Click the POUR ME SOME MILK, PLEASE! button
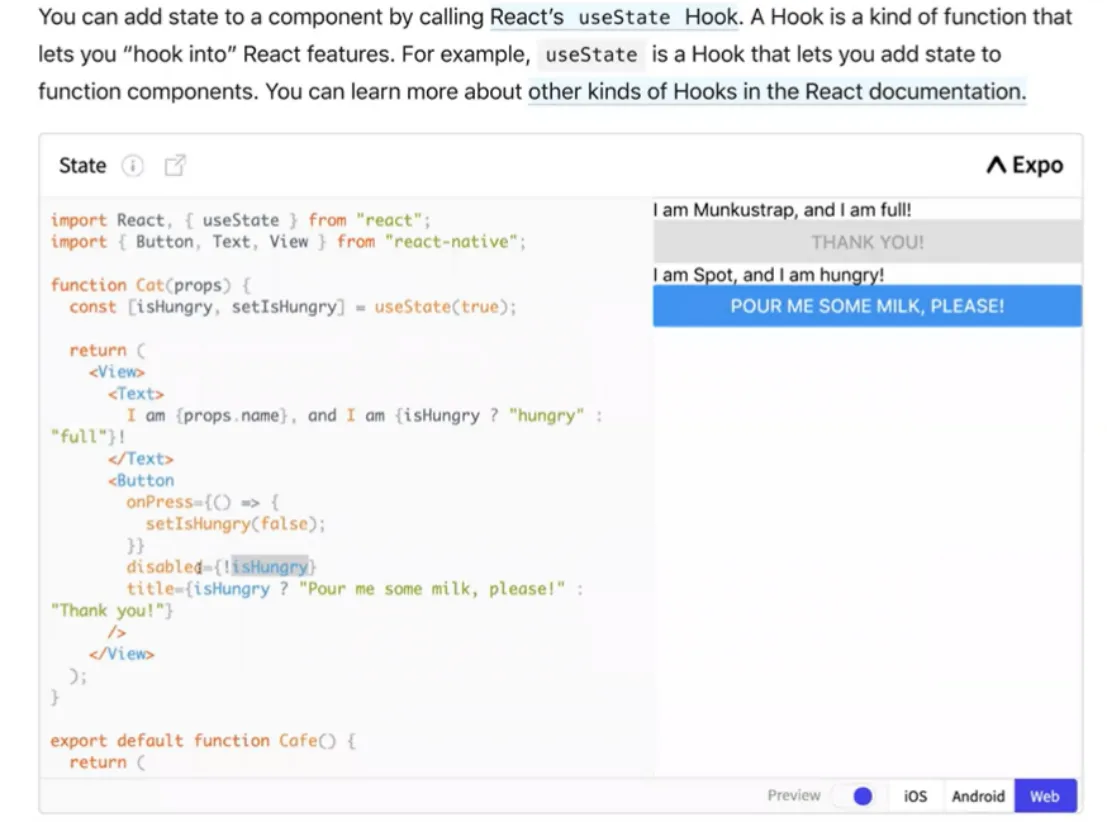Screen dimensions: 1108x823 pyautogui.click(x=867, y=306)
